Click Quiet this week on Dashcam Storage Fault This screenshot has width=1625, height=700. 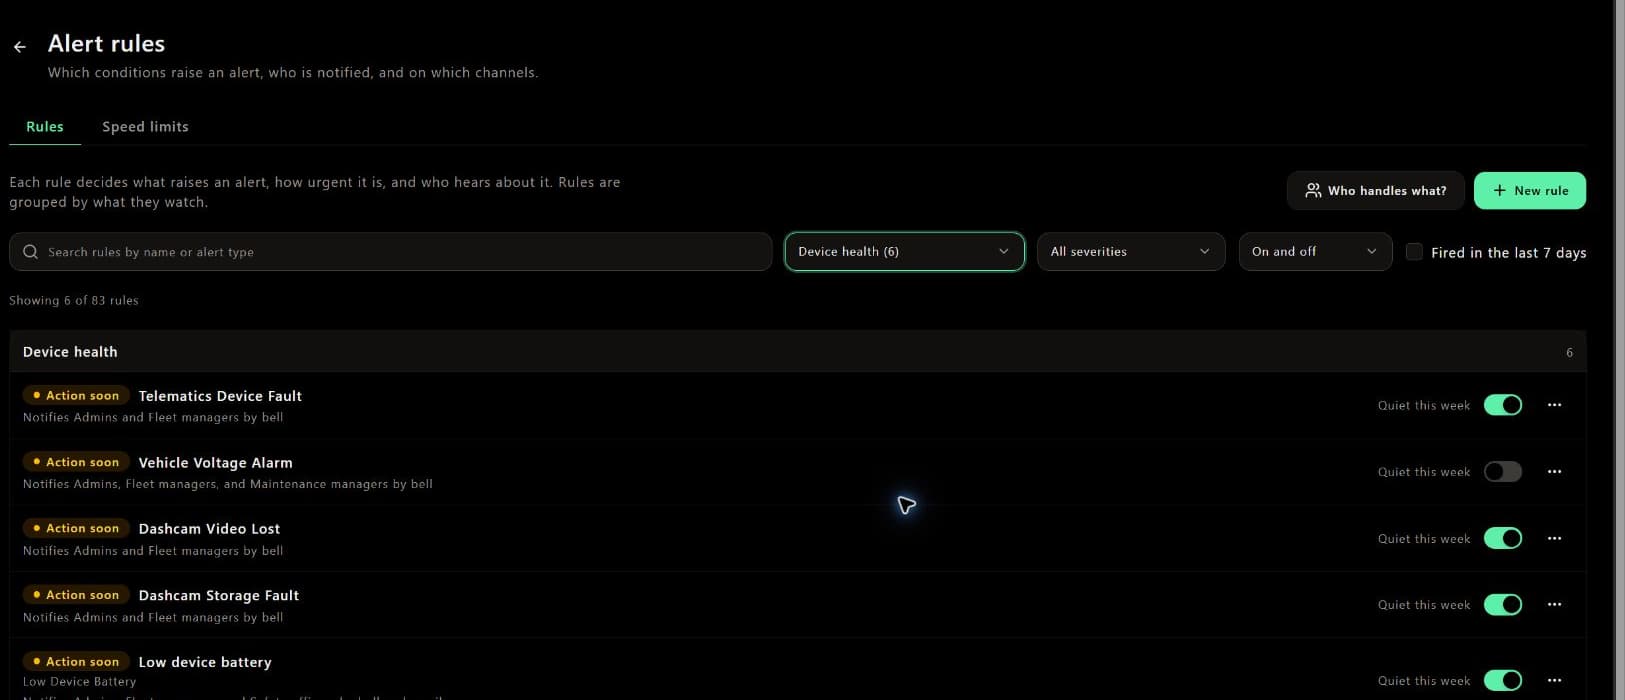pyautogui.click(x=1424, y=605)
